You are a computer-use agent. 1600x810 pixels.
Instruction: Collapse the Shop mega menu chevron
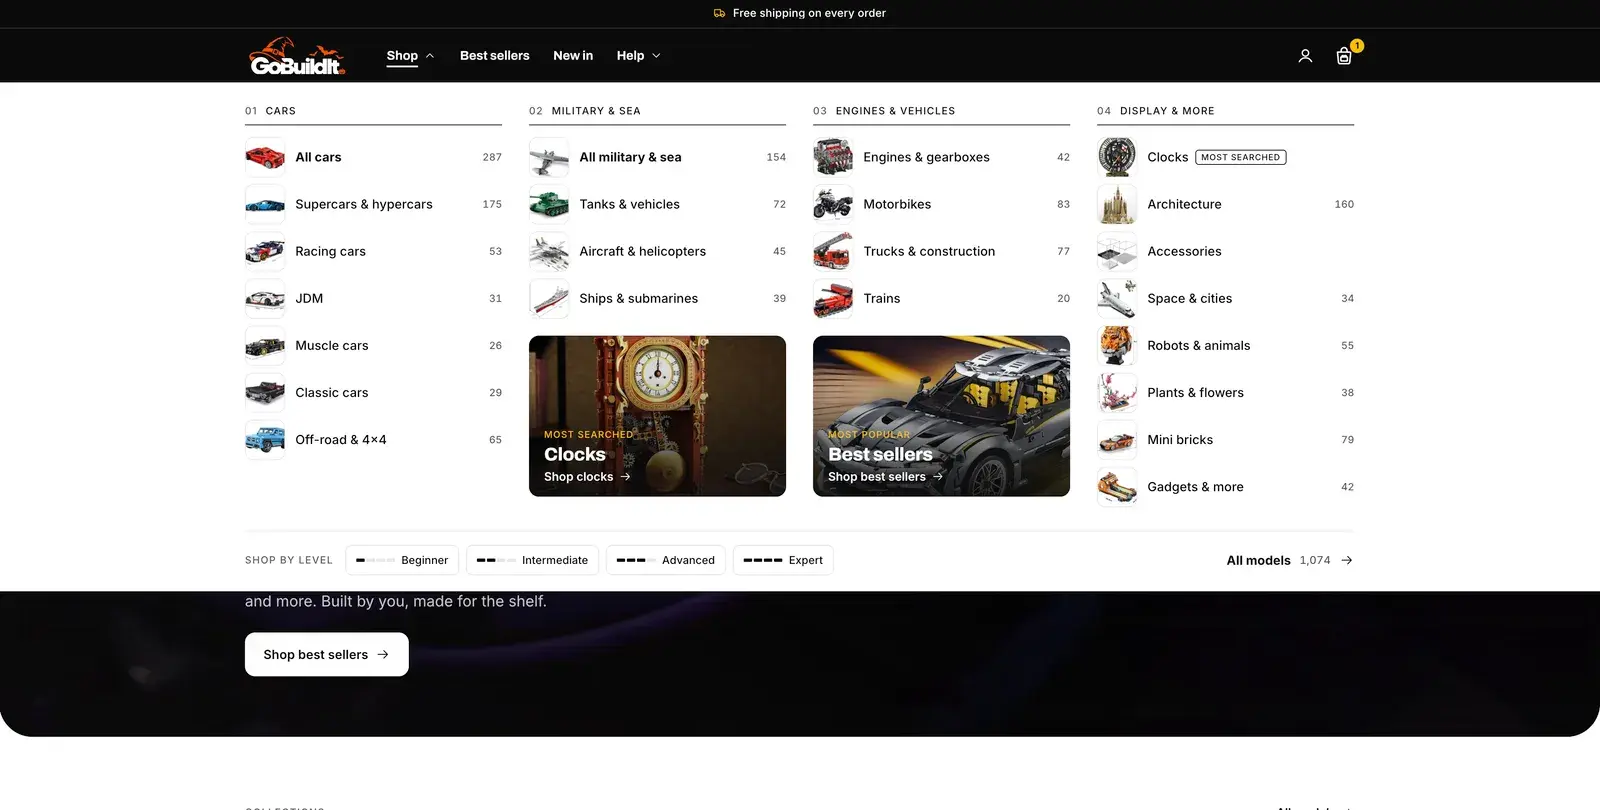(430, 56)
